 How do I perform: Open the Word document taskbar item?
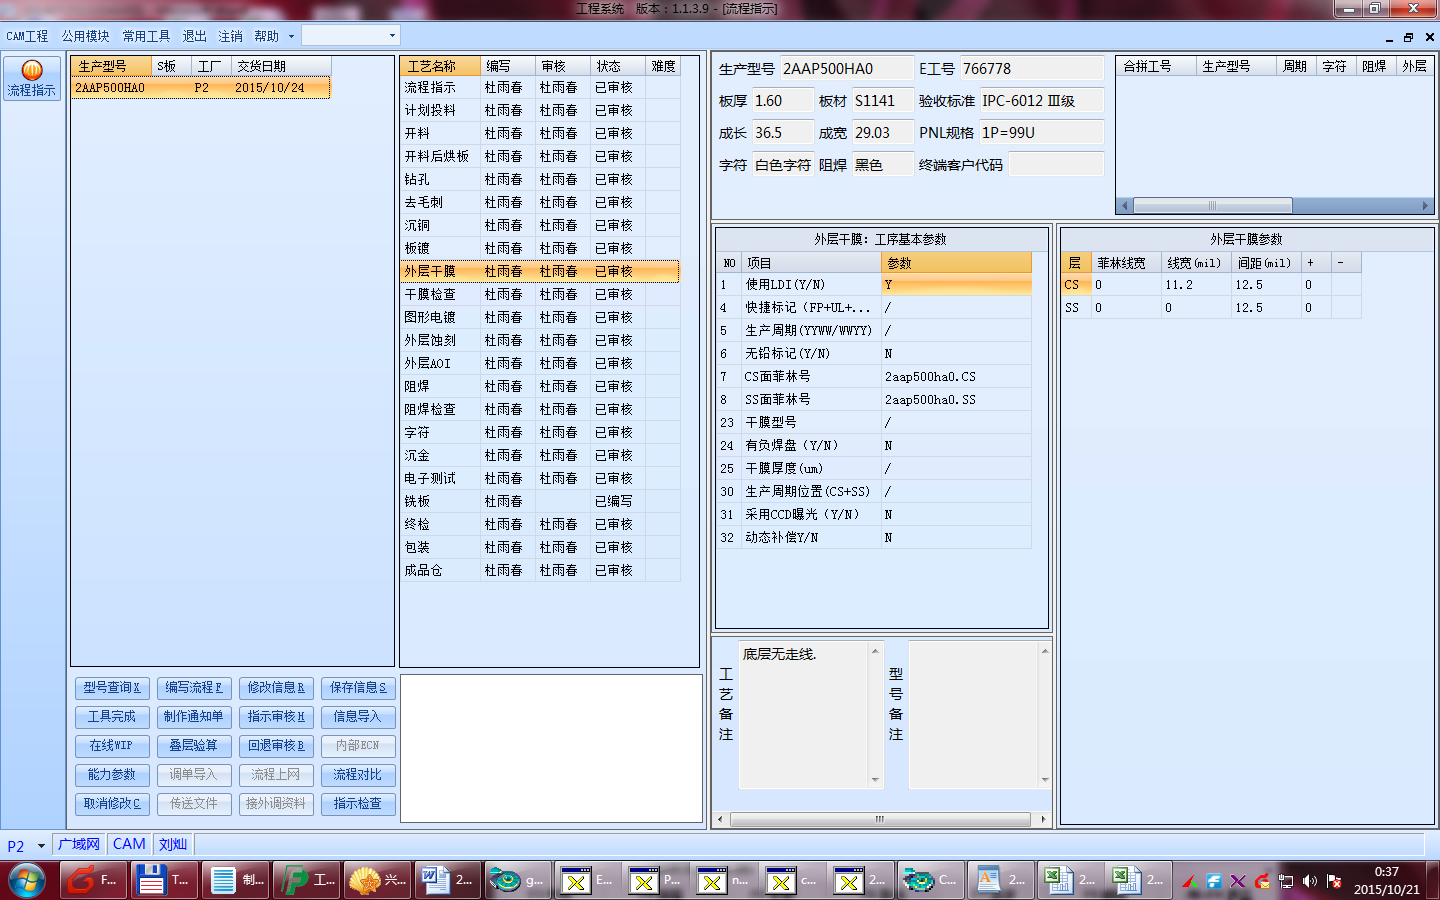point(447,880)
